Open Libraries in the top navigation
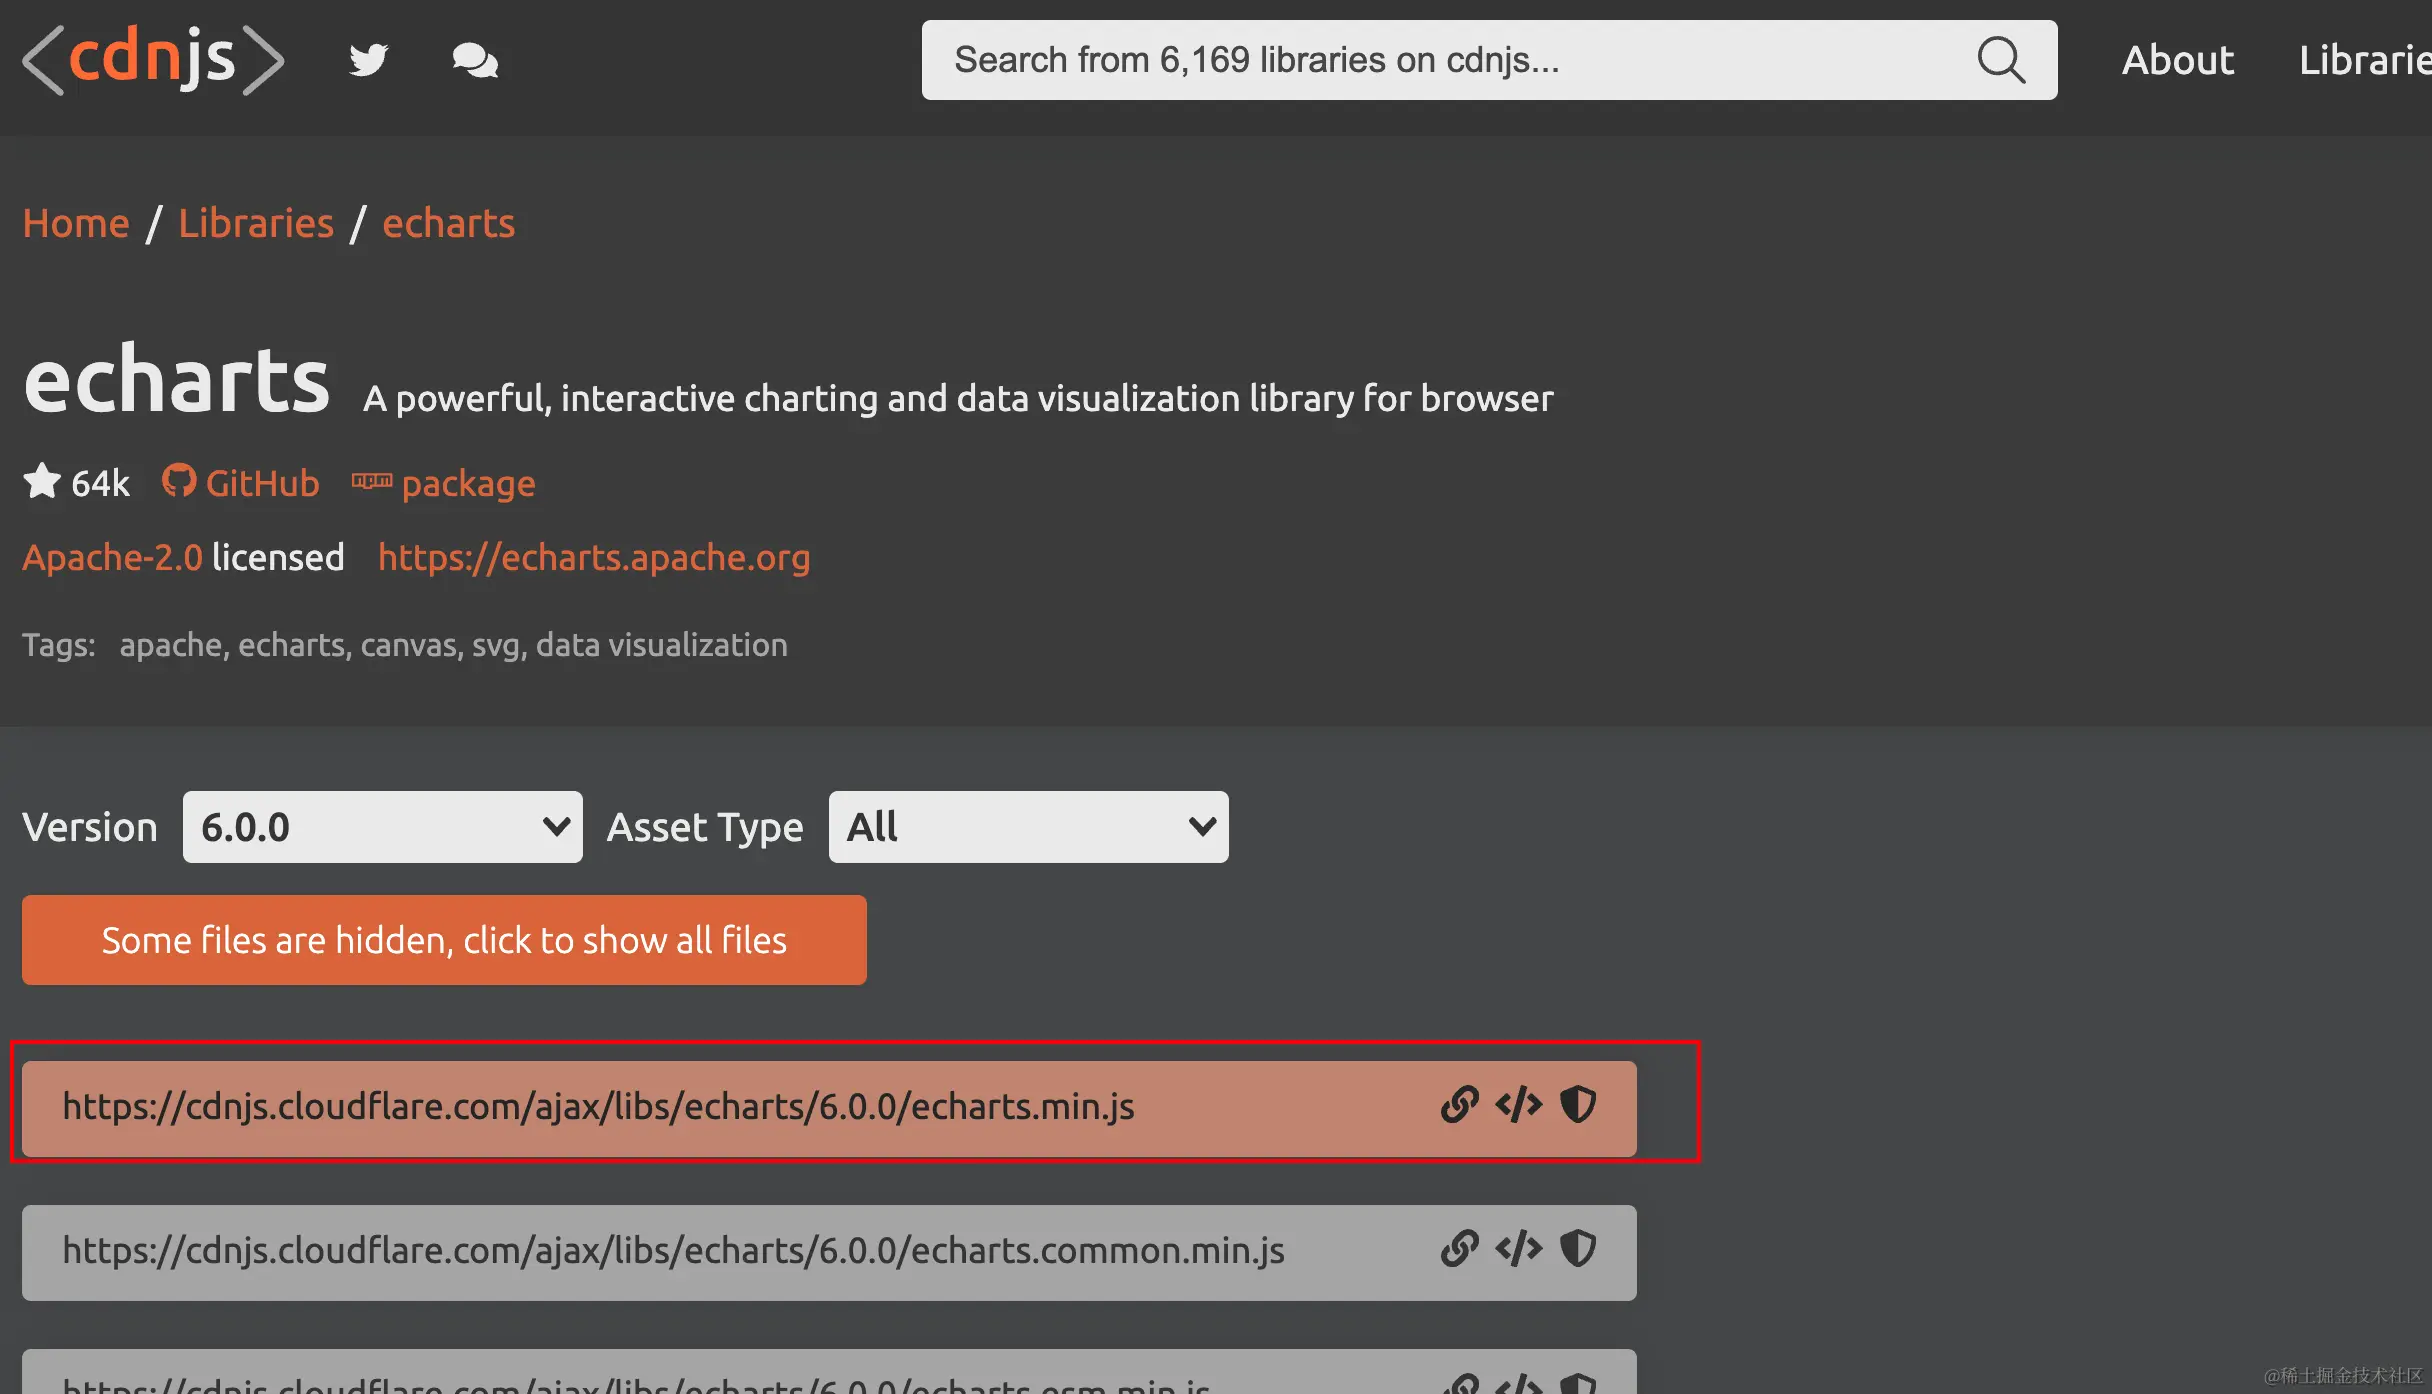This screenshot has height=1394, width=2432. tap(2364, 60)
